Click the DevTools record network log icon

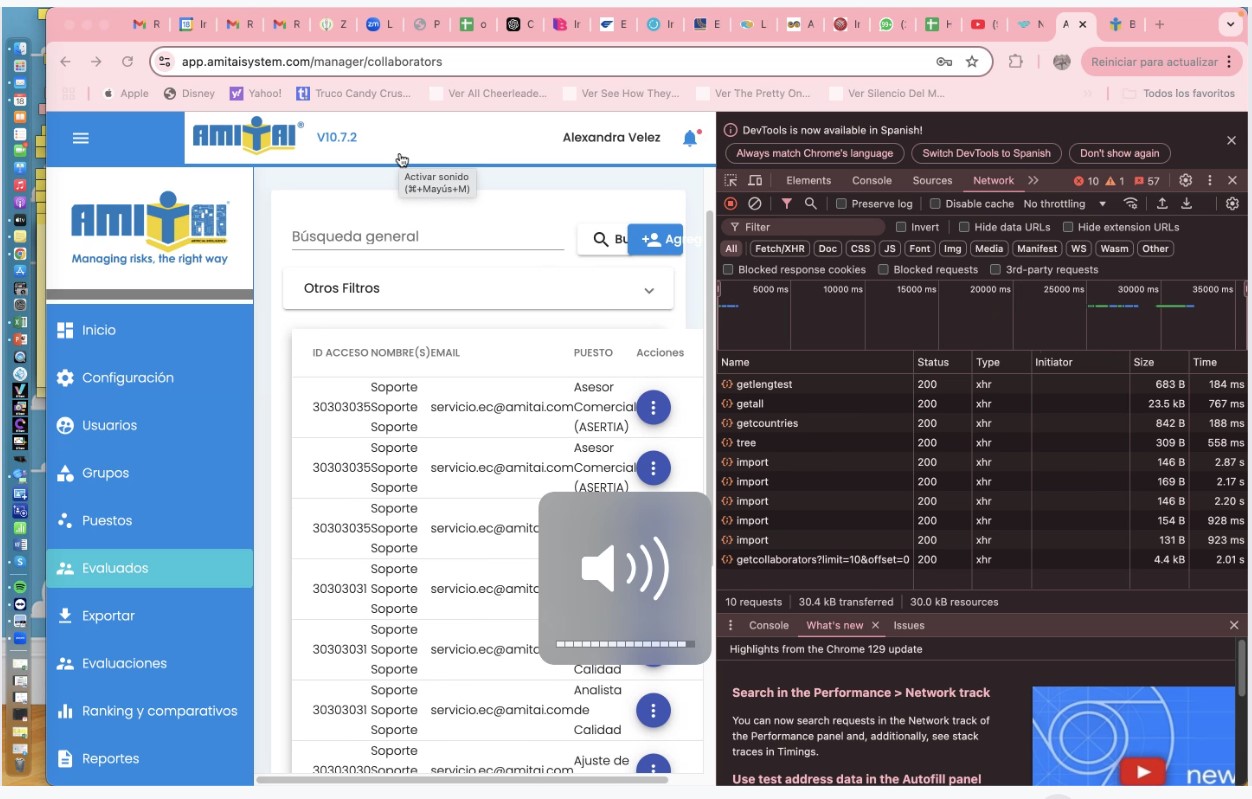click(731, 204)
